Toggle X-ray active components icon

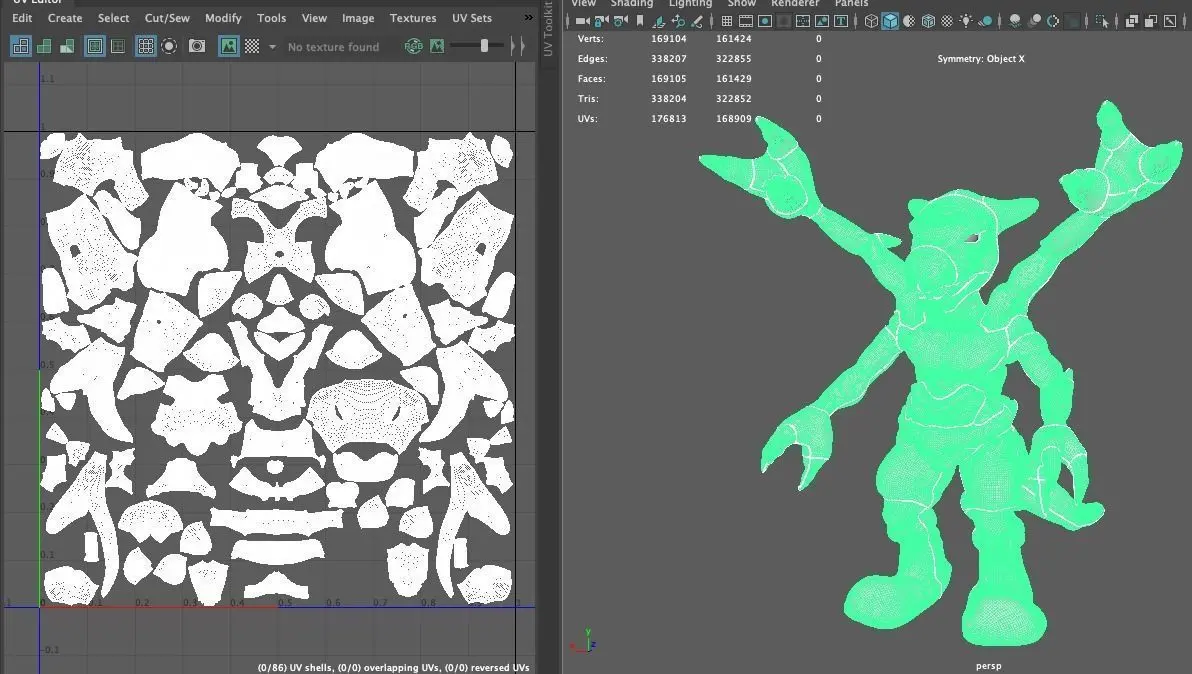1151,21
